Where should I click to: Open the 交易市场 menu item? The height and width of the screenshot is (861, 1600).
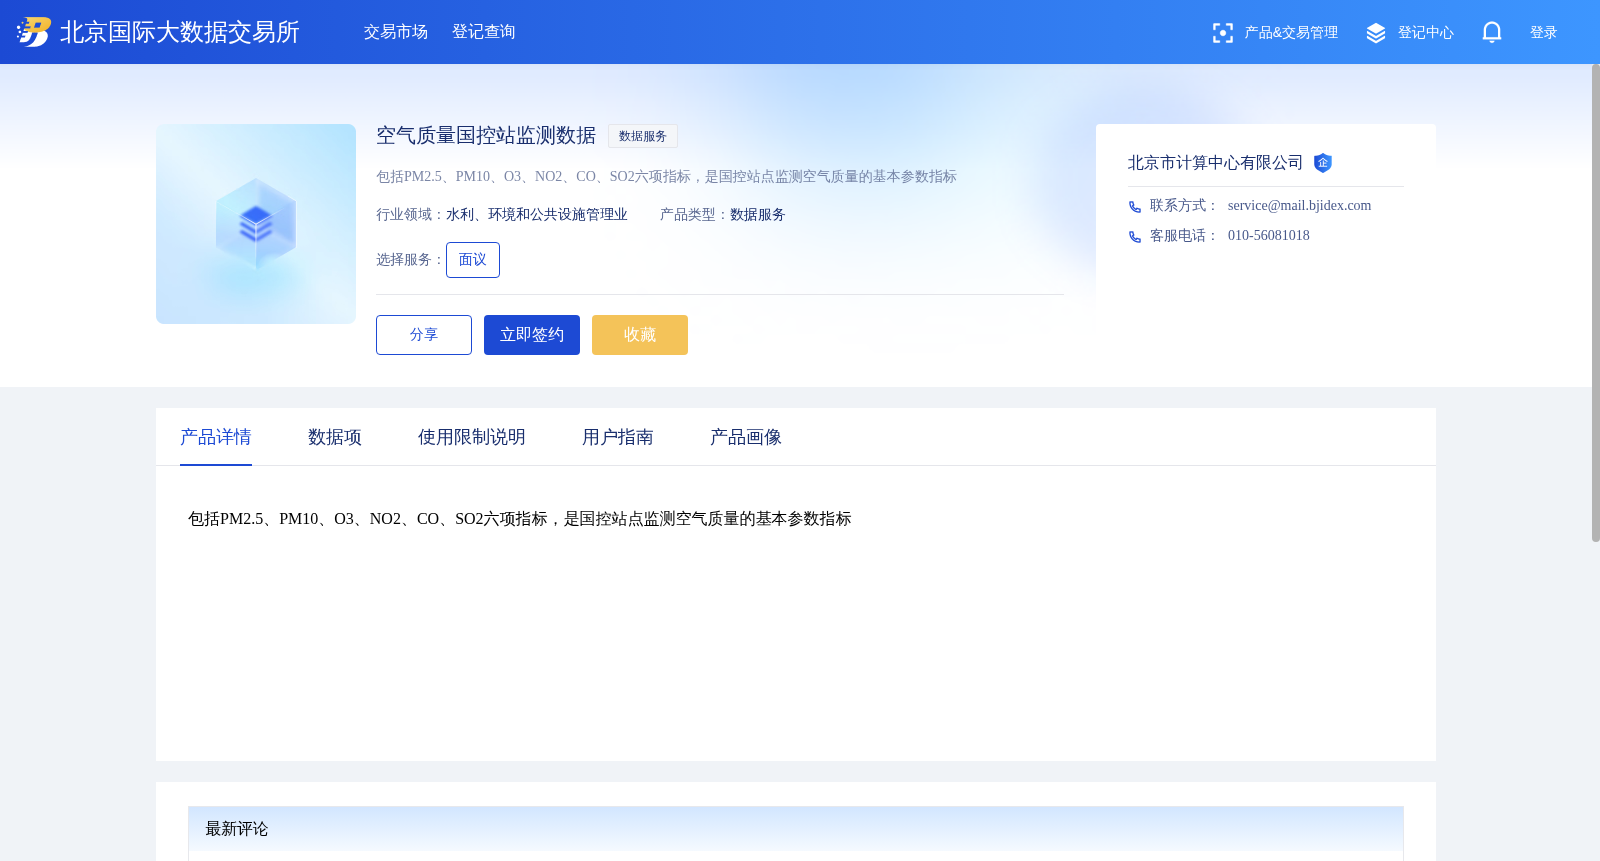(x=396, y=32)
